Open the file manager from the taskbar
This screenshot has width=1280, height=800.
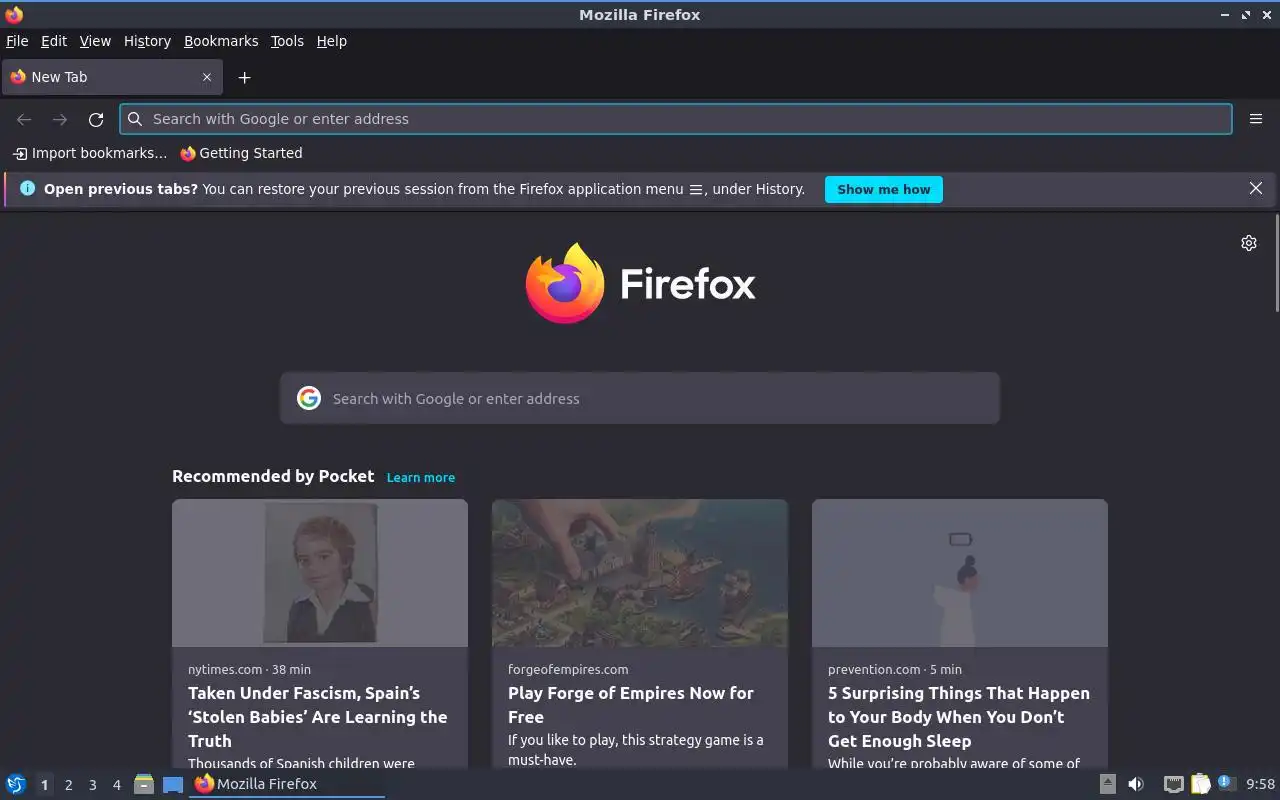144,784
